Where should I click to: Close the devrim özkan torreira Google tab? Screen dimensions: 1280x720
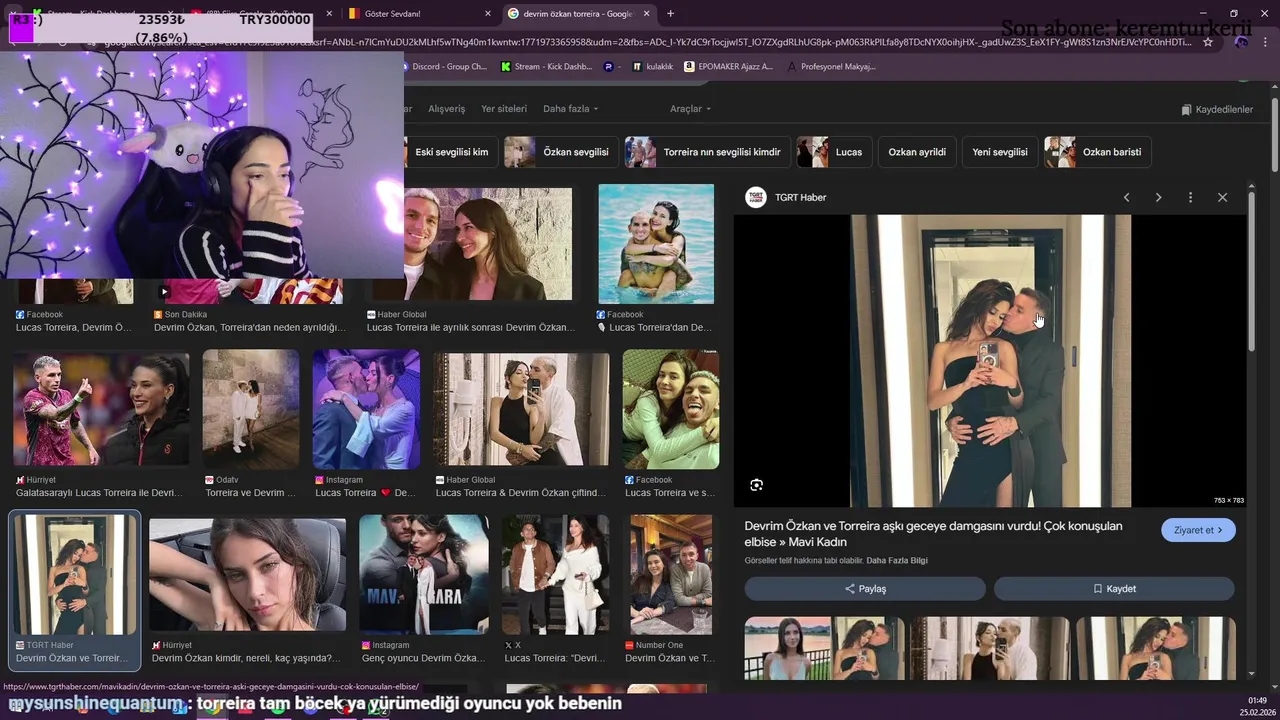click(646, 13)
